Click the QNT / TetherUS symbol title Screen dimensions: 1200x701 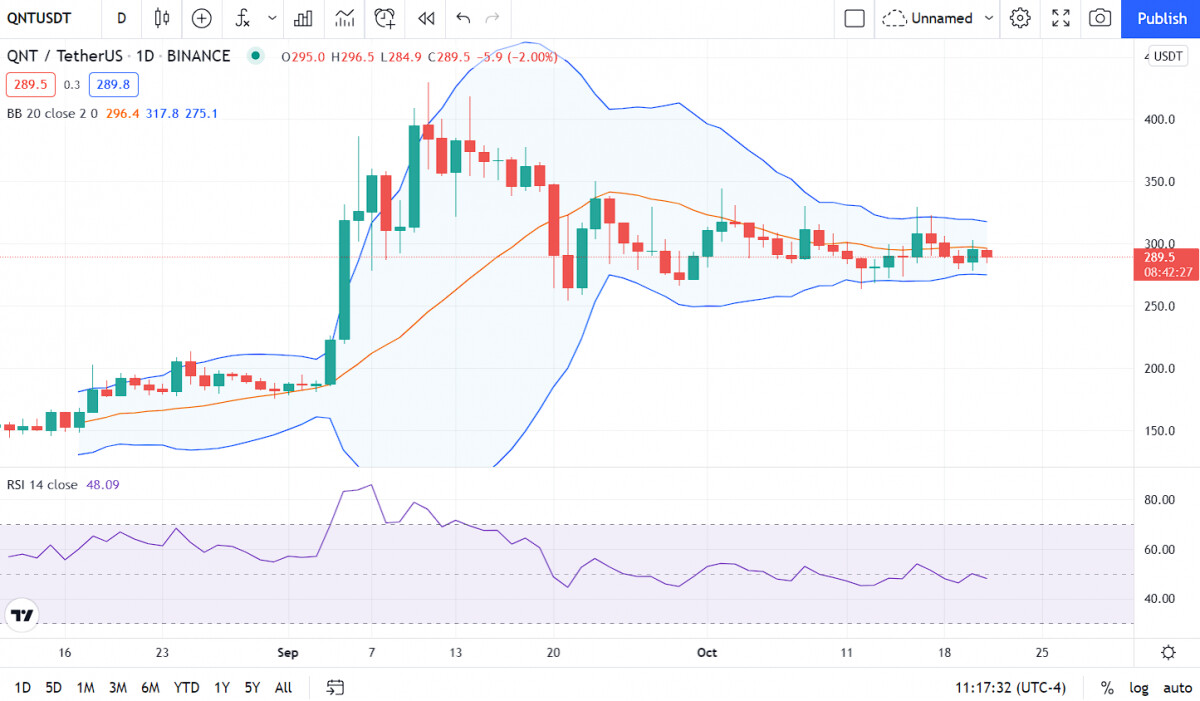[x=118, y=56]
